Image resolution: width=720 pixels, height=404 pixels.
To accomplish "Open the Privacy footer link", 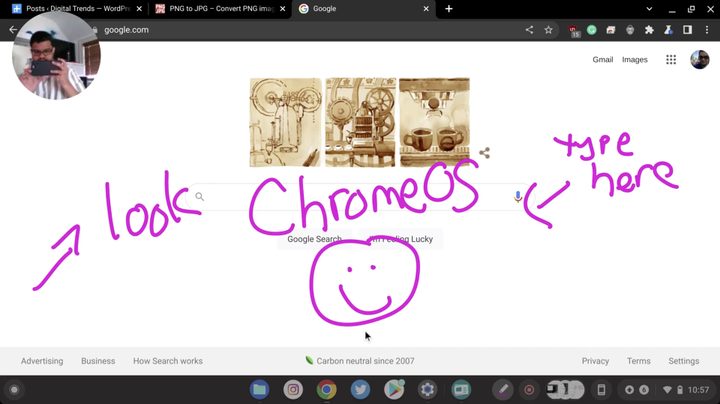I will click(595, 361).
